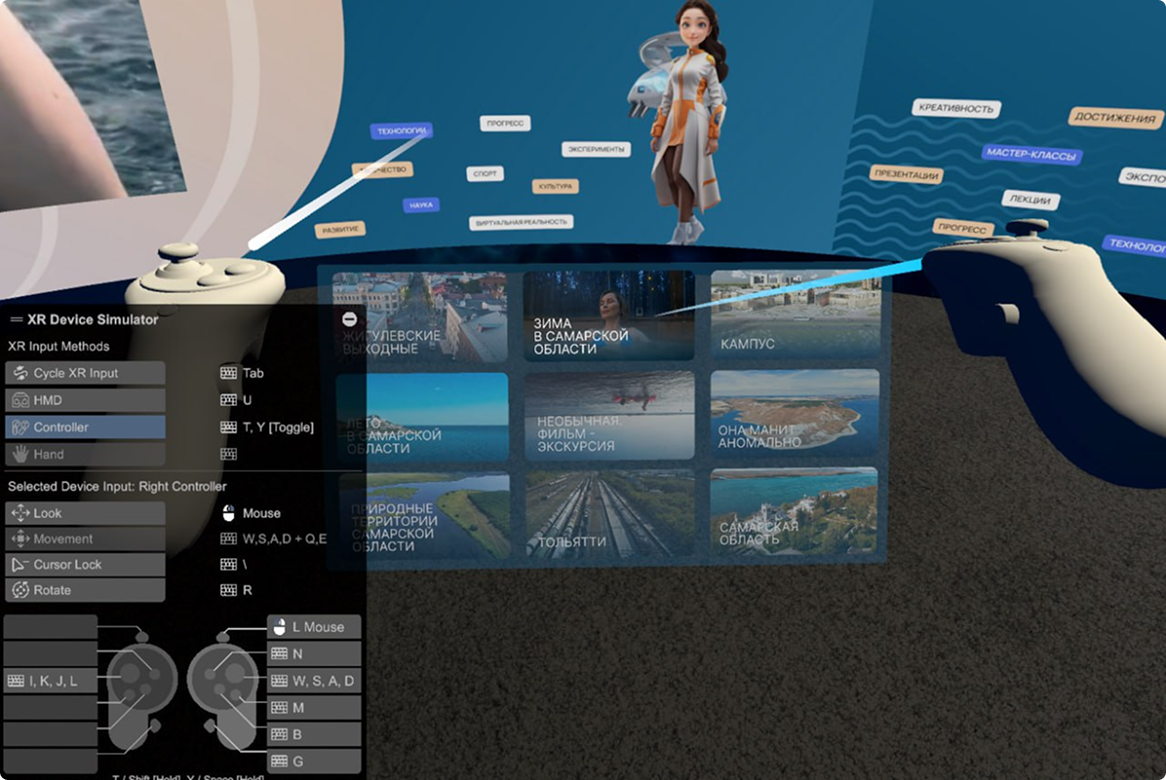
Task: Select the КРЕАТИВНОСТЬ tag
Action: click(x=956, y=109)
